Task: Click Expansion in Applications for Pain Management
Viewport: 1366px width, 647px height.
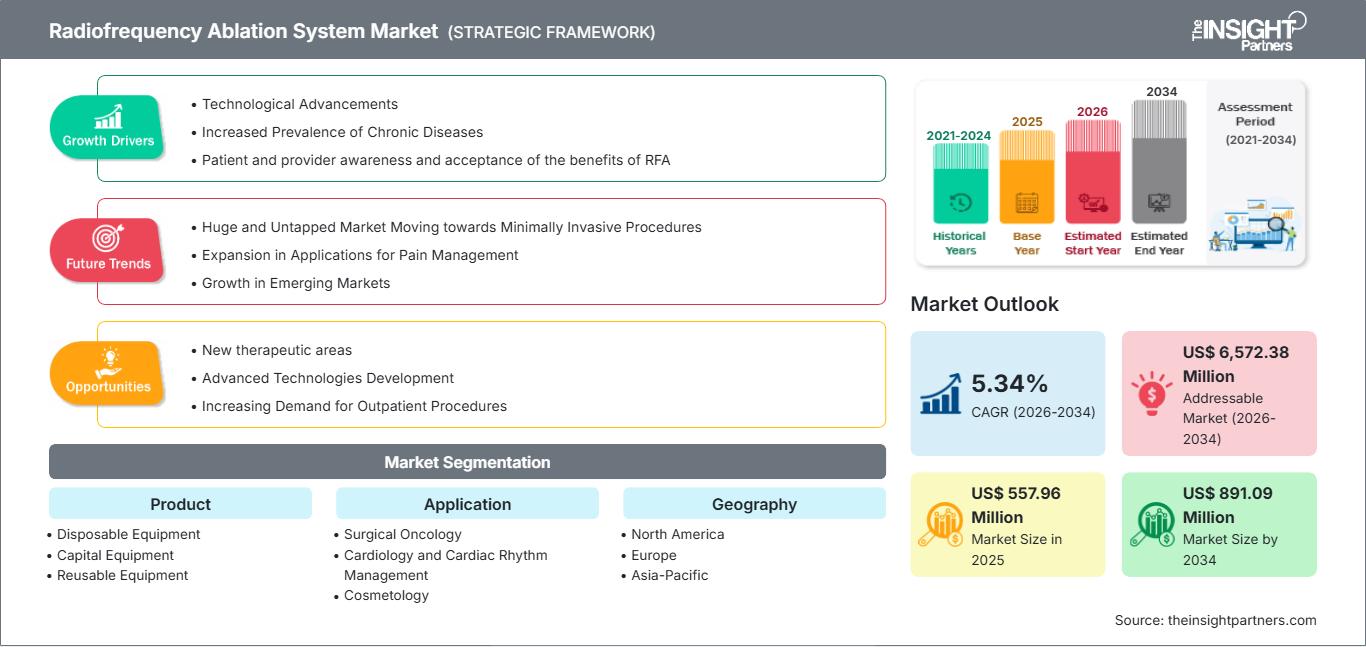Action: click(x=360, y=255)
